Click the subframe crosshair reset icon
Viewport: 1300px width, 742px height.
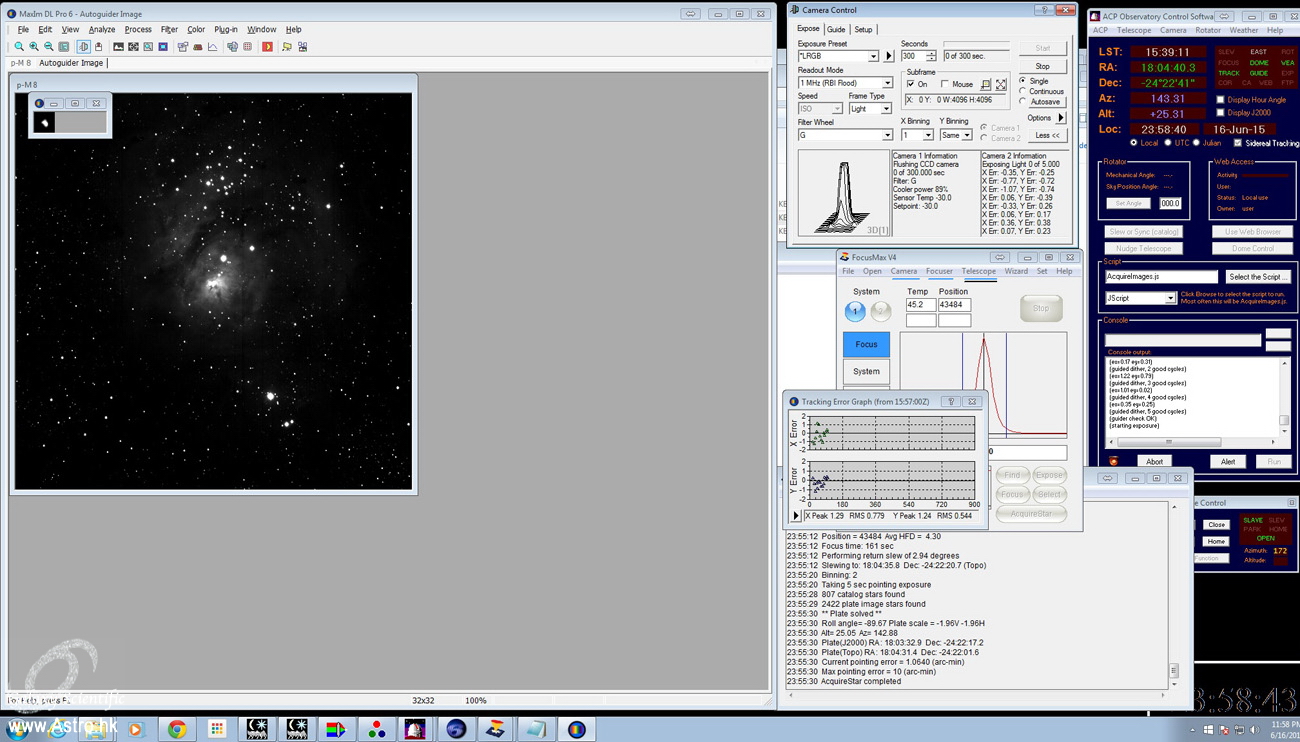(x=1001, y=85)
